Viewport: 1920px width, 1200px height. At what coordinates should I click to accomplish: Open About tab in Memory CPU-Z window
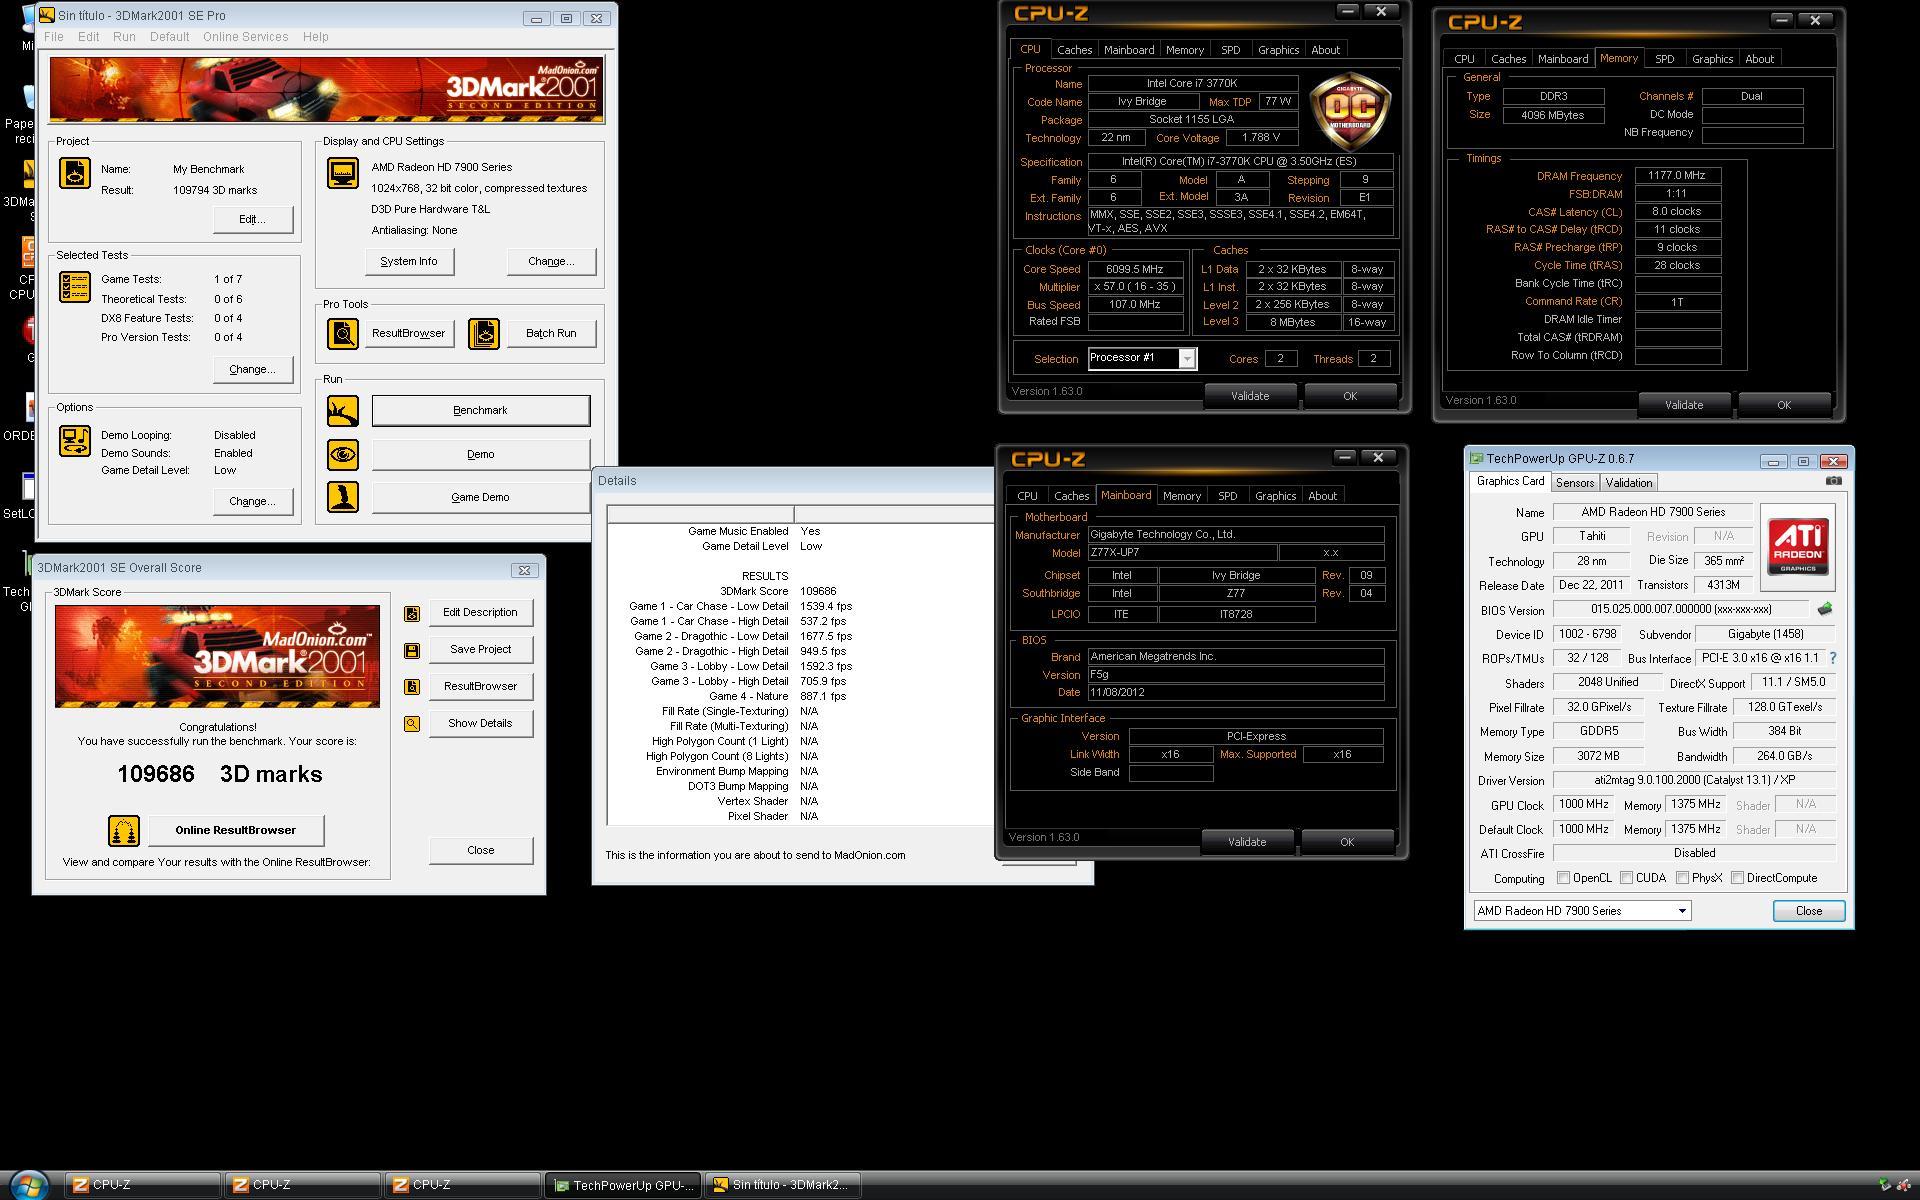(1759, 59)
